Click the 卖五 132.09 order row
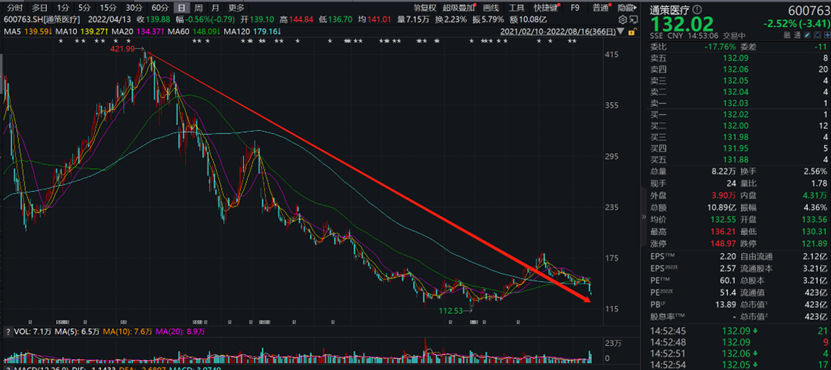This screenshot has height=370, width=831. click(738, 58)
